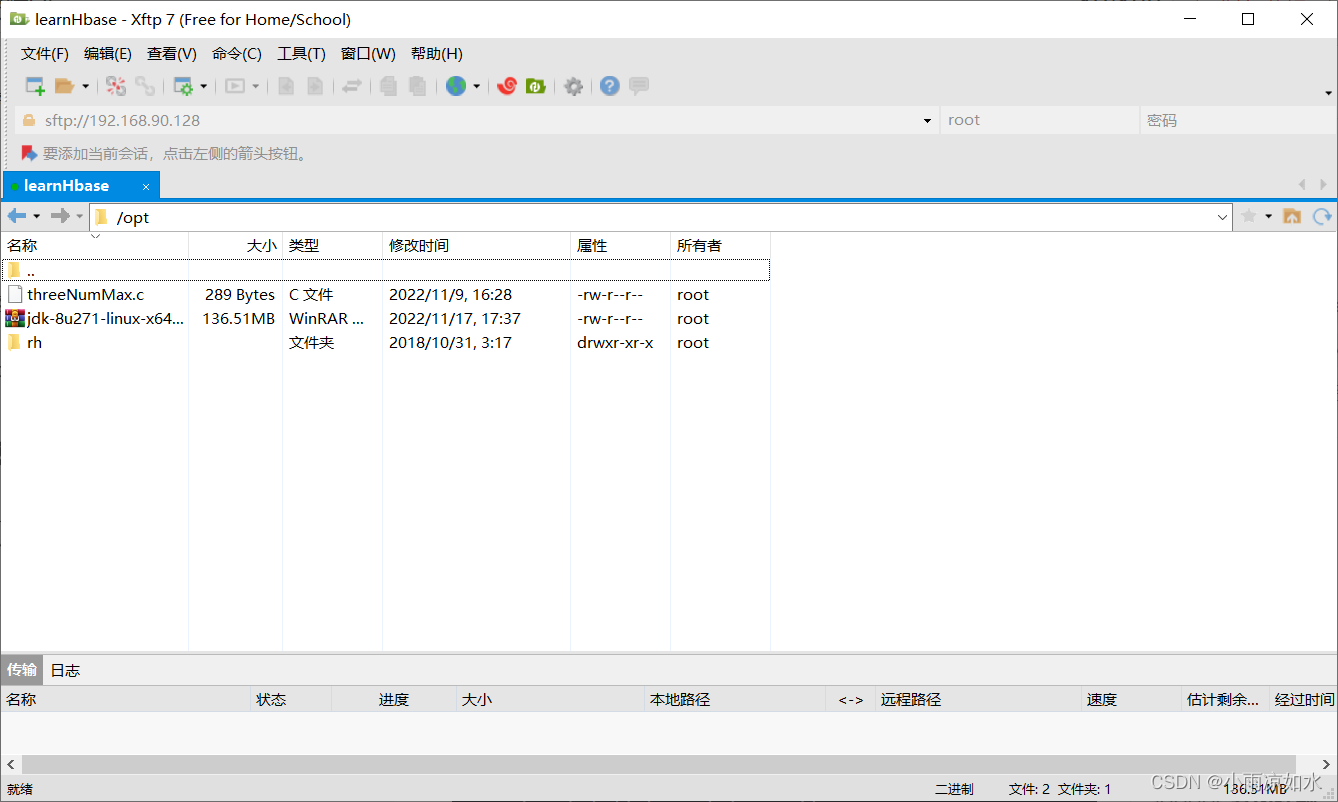Viewport: 1338px width, 802px height.
Task: Click the Back navigation arrow
Action: 17,216
